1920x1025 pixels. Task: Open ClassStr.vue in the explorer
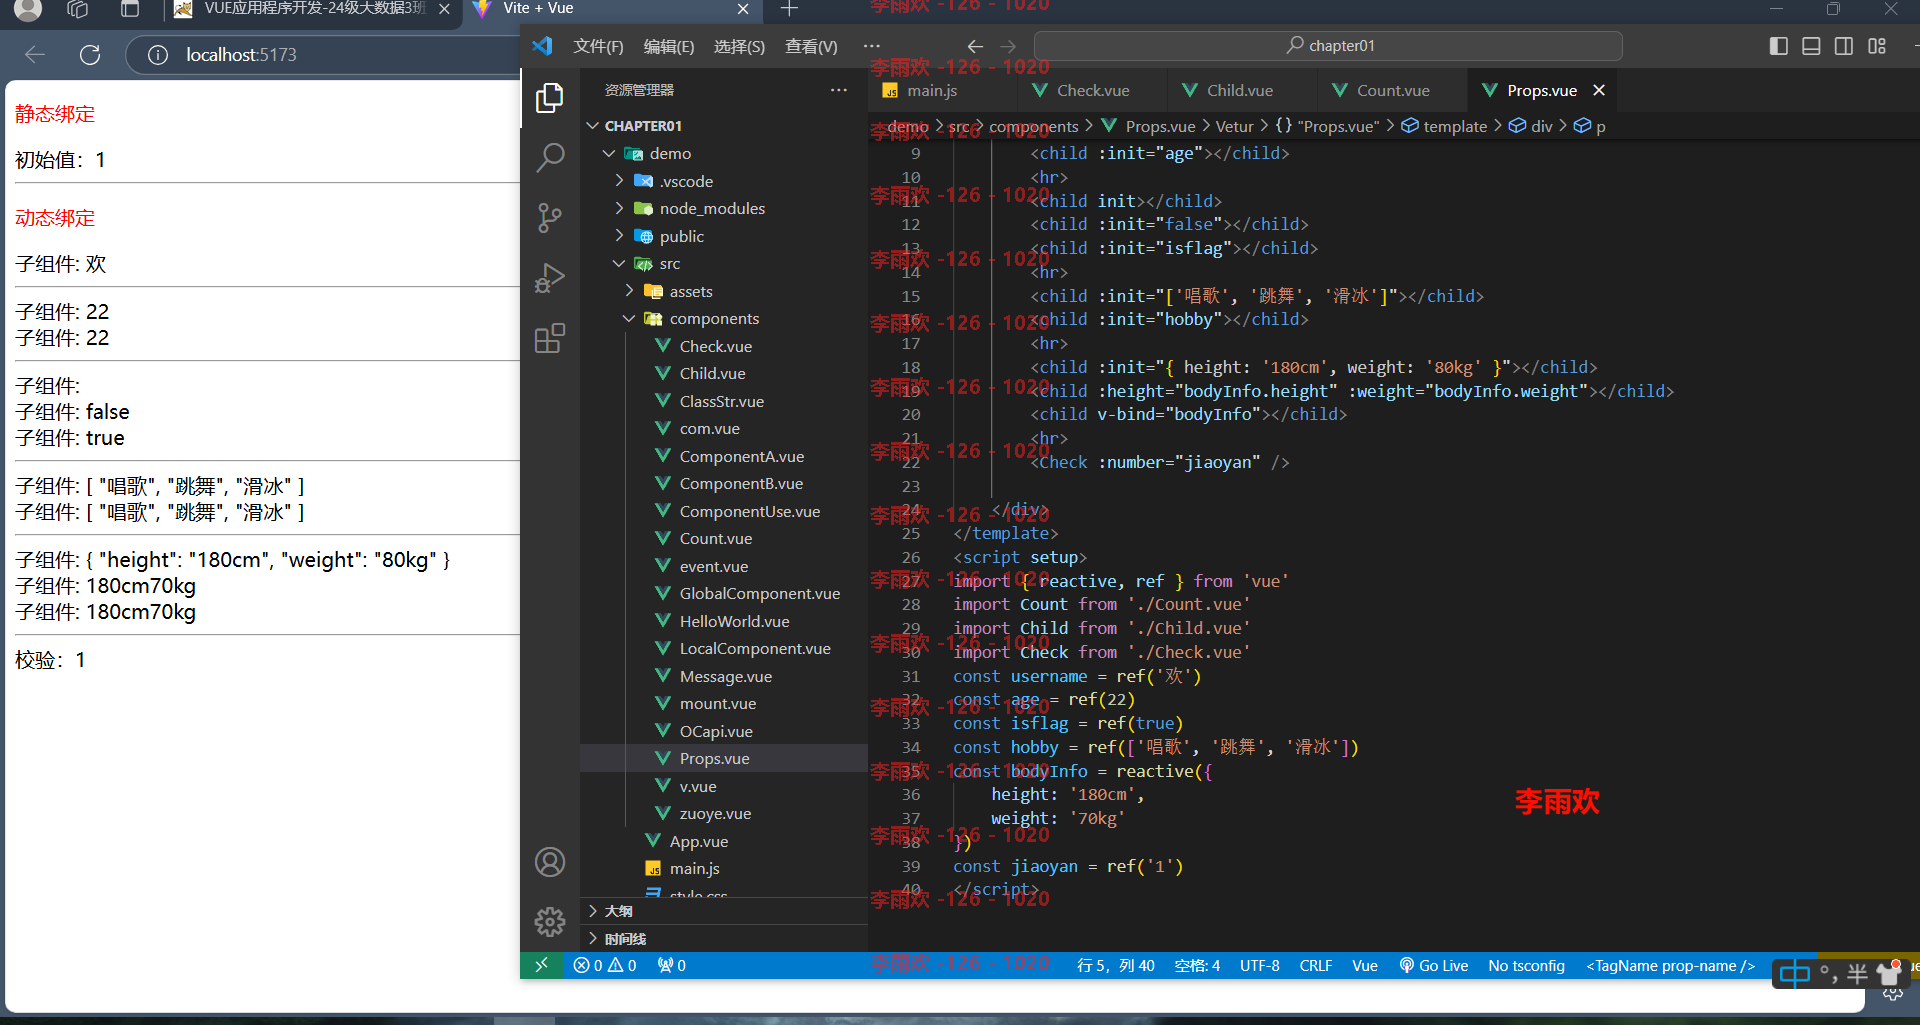pos(723,401)
